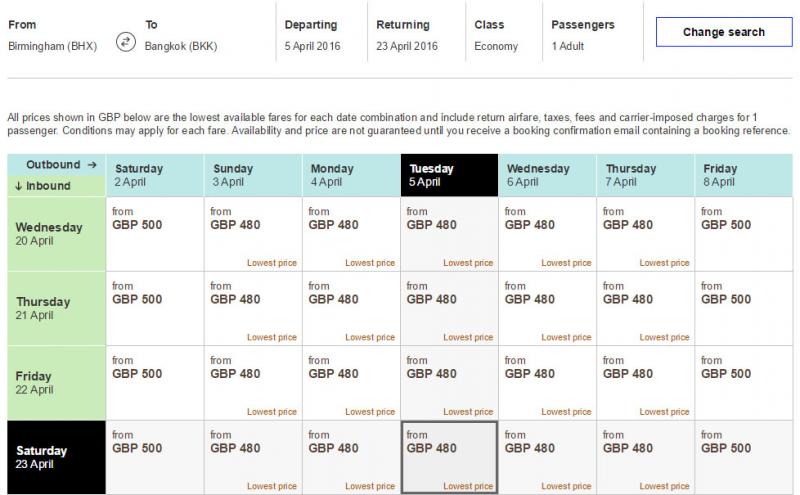The width and height of the screenshot is (800, 495).
Task: Click the To Bangkok (BKK) field
Action: point(181,35)
